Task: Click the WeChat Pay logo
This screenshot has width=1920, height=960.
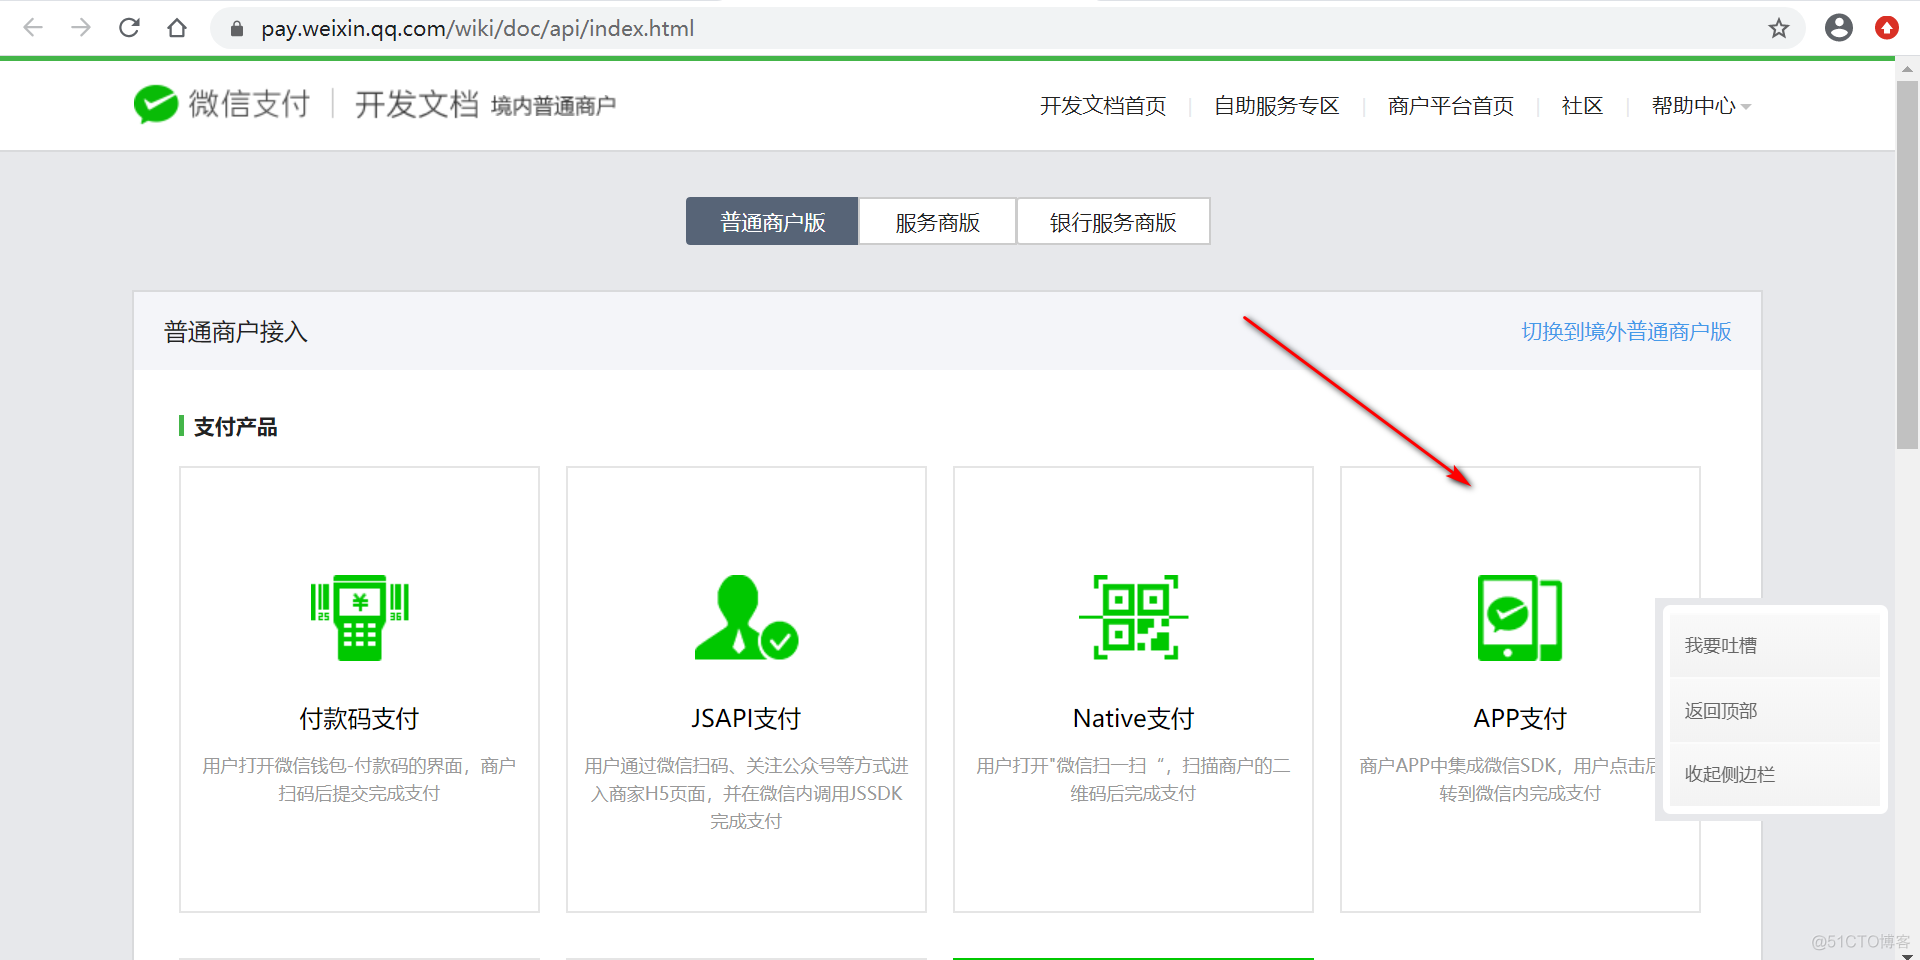Action: click(221, 104)
